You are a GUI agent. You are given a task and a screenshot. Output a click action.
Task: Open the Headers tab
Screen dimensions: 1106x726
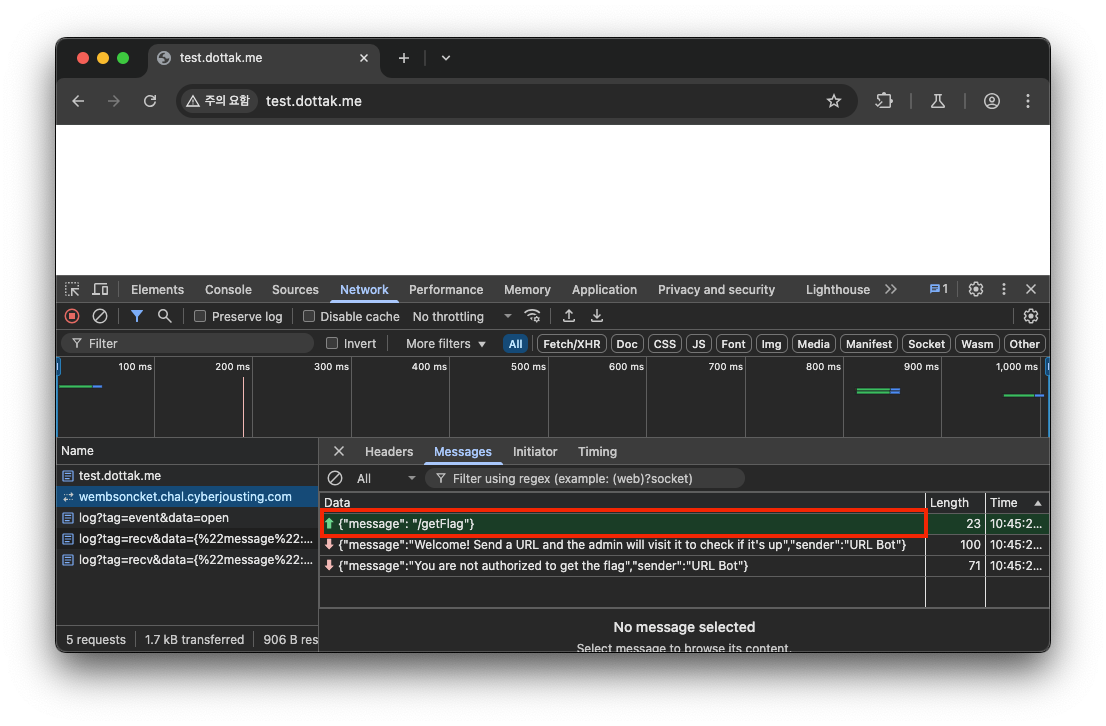tap(389, 452)
